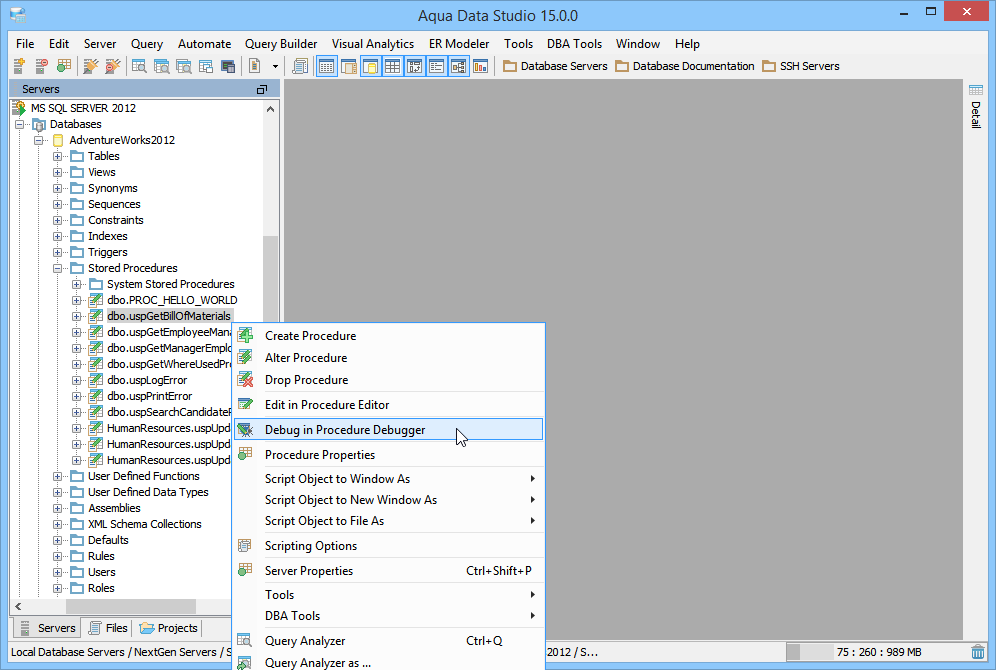This screenshot has width=996, height=670.
Task: Open the Visual Analytics menu
Action: click(373, 44)
